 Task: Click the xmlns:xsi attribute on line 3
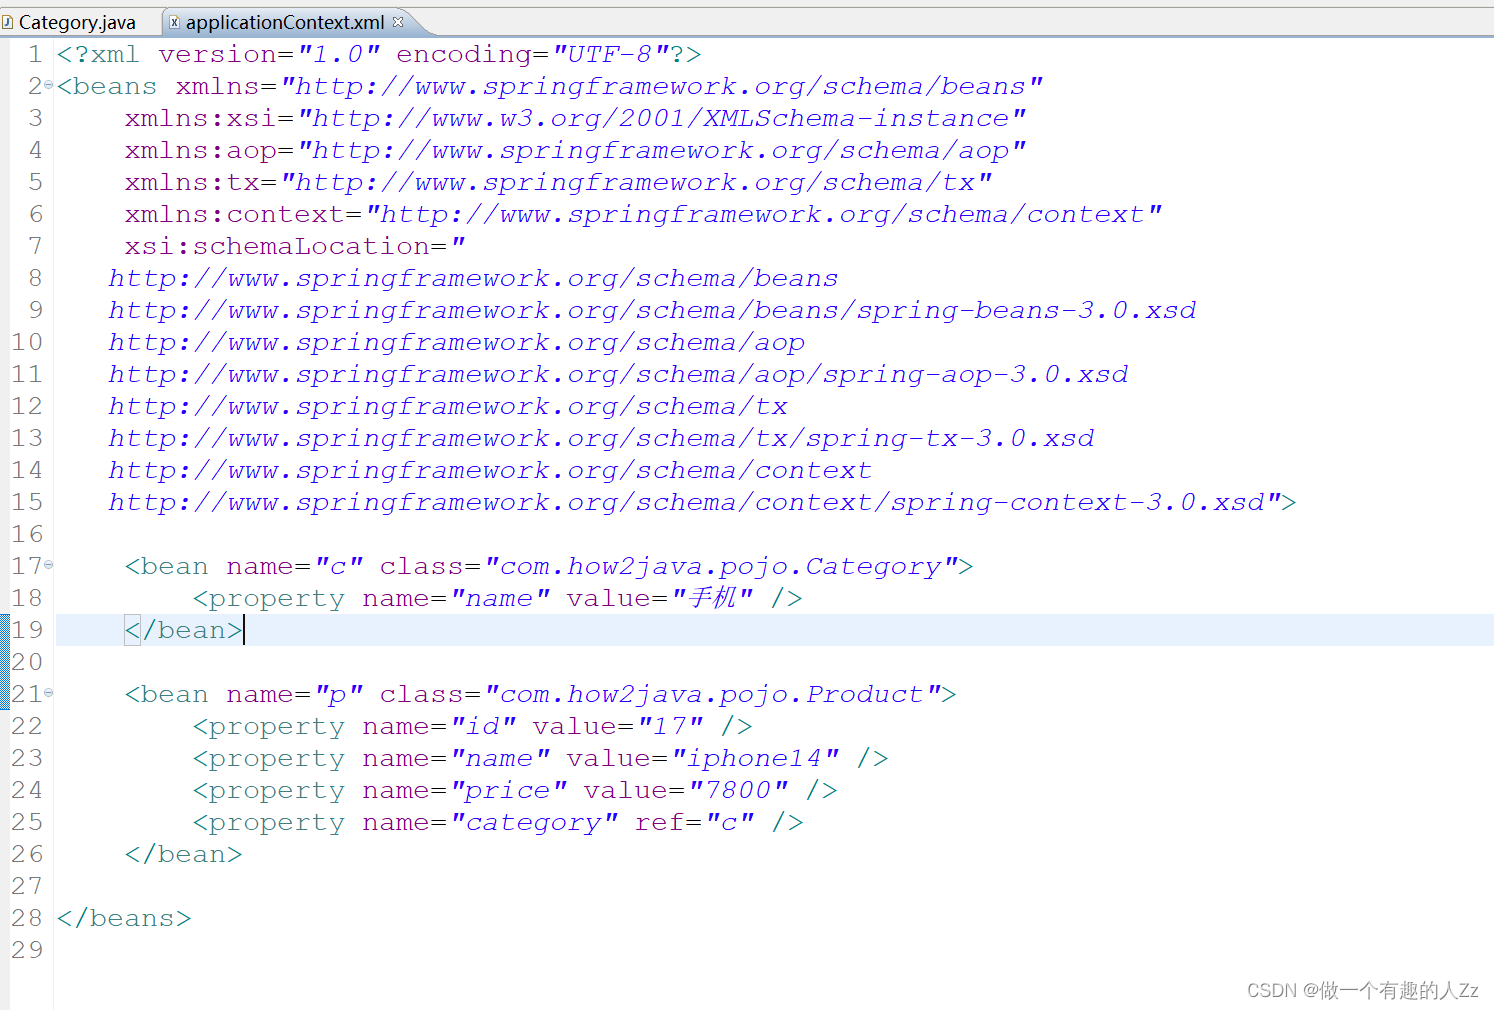pos(575,118)
